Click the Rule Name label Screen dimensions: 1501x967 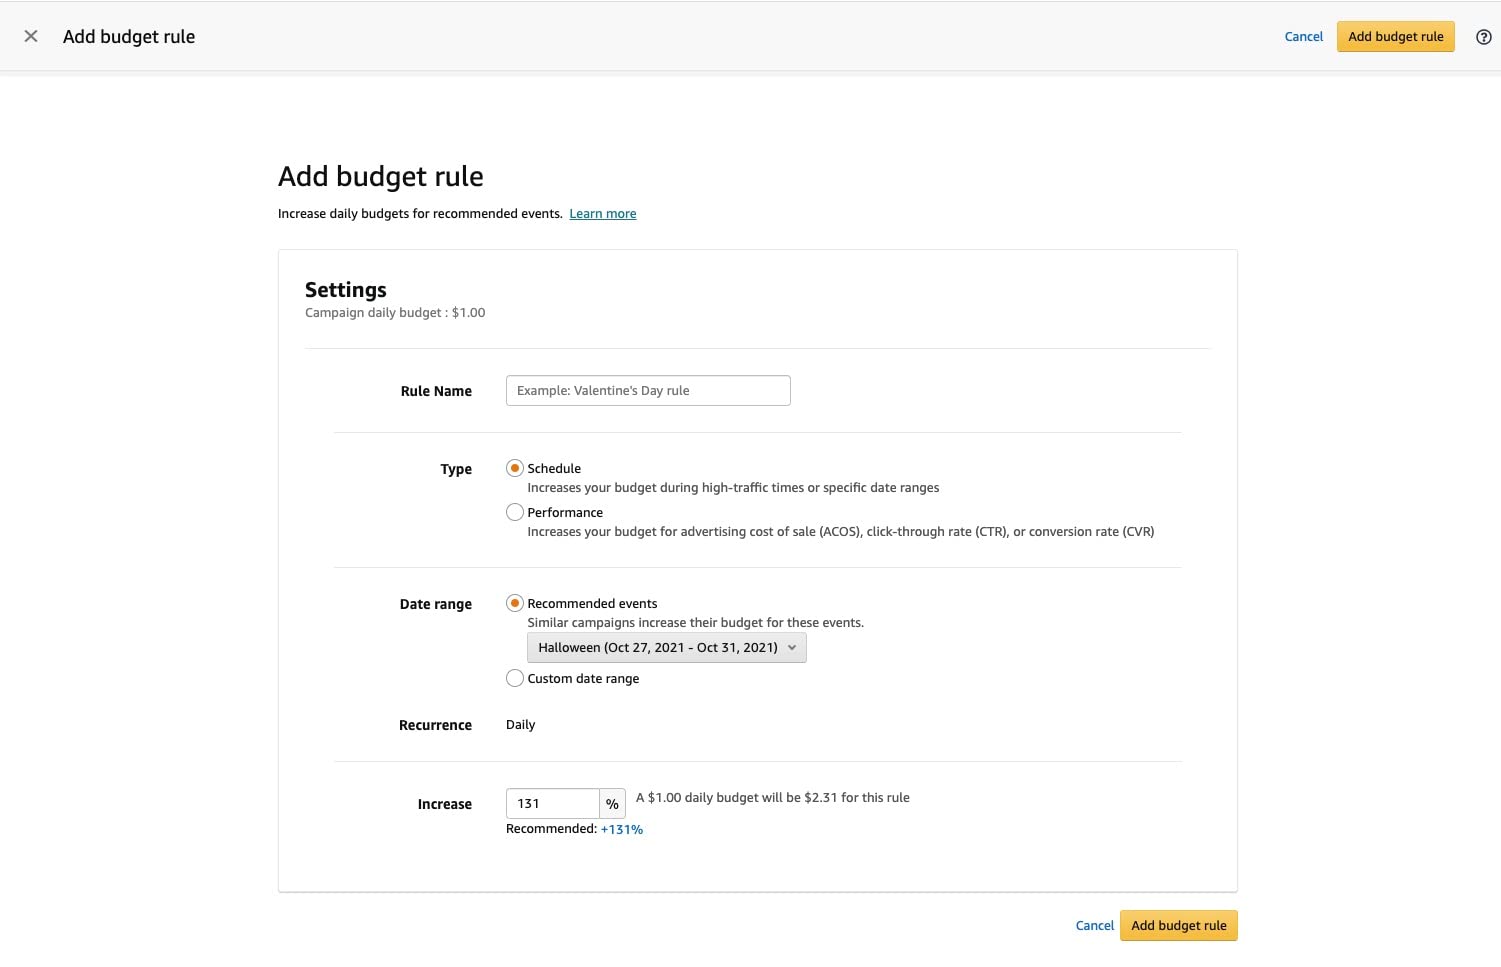pos(436,391)
